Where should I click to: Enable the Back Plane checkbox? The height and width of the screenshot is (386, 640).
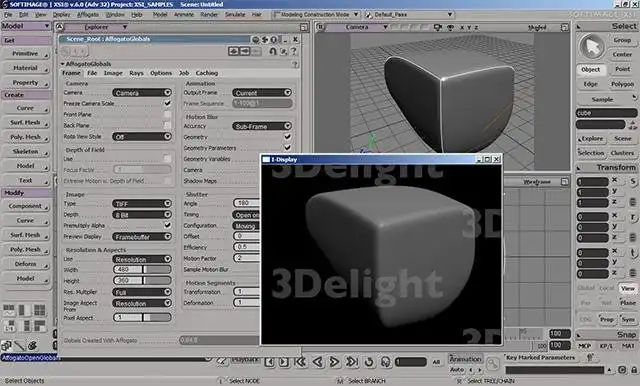click(x=167, y=126)
